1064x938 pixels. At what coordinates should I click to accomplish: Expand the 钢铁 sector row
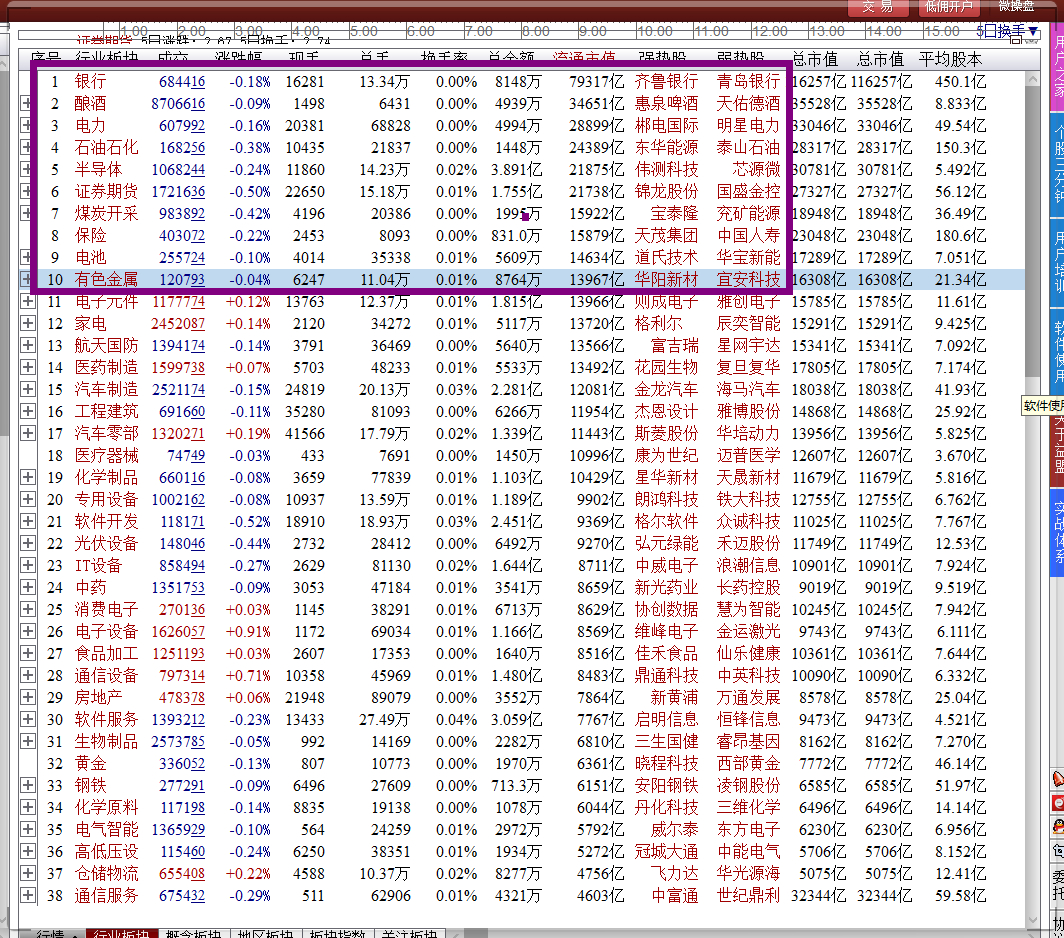(x=27, y=785)
